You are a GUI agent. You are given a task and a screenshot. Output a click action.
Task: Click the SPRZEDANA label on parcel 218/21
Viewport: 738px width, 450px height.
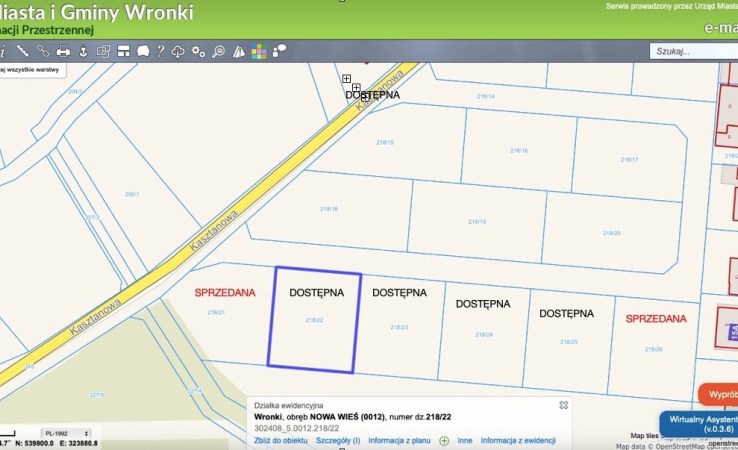(x=225, y=293)
